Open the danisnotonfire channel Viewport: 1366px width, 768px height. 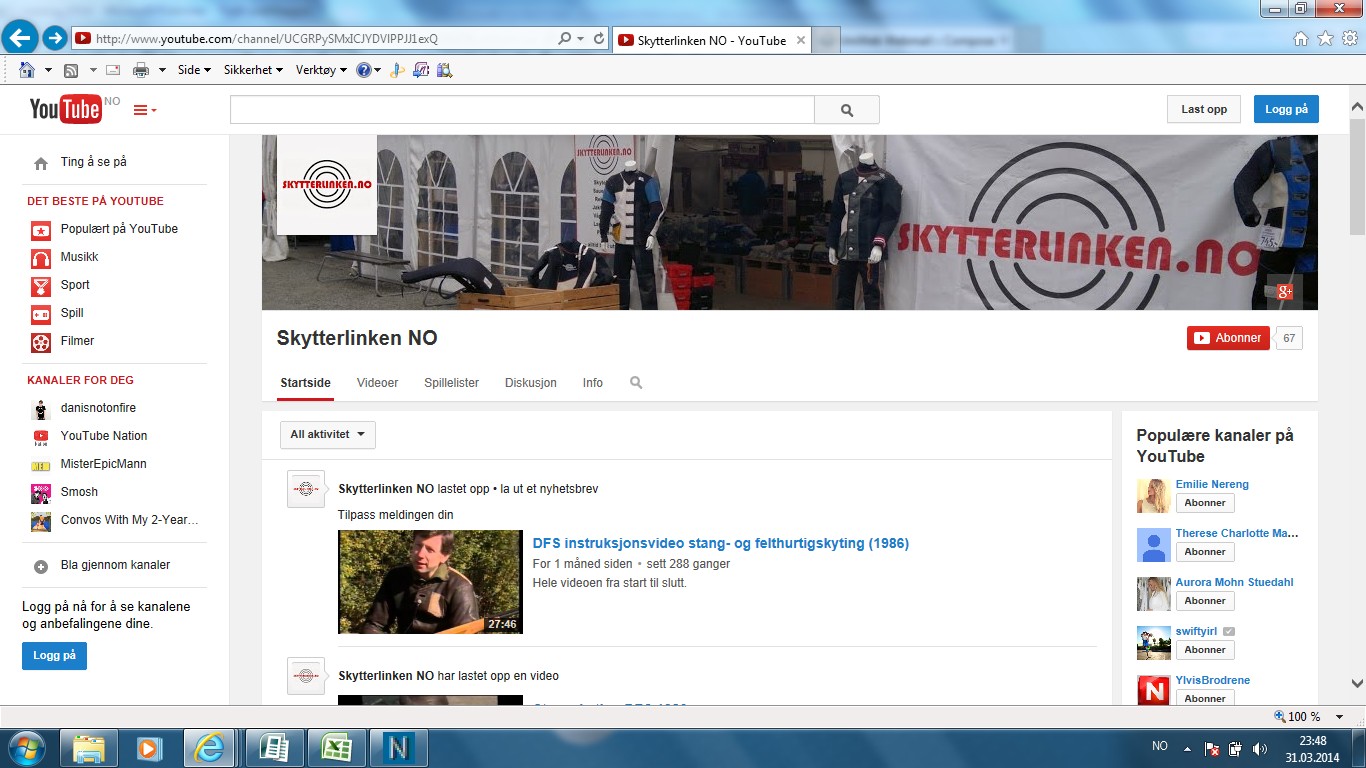point(98,408)
